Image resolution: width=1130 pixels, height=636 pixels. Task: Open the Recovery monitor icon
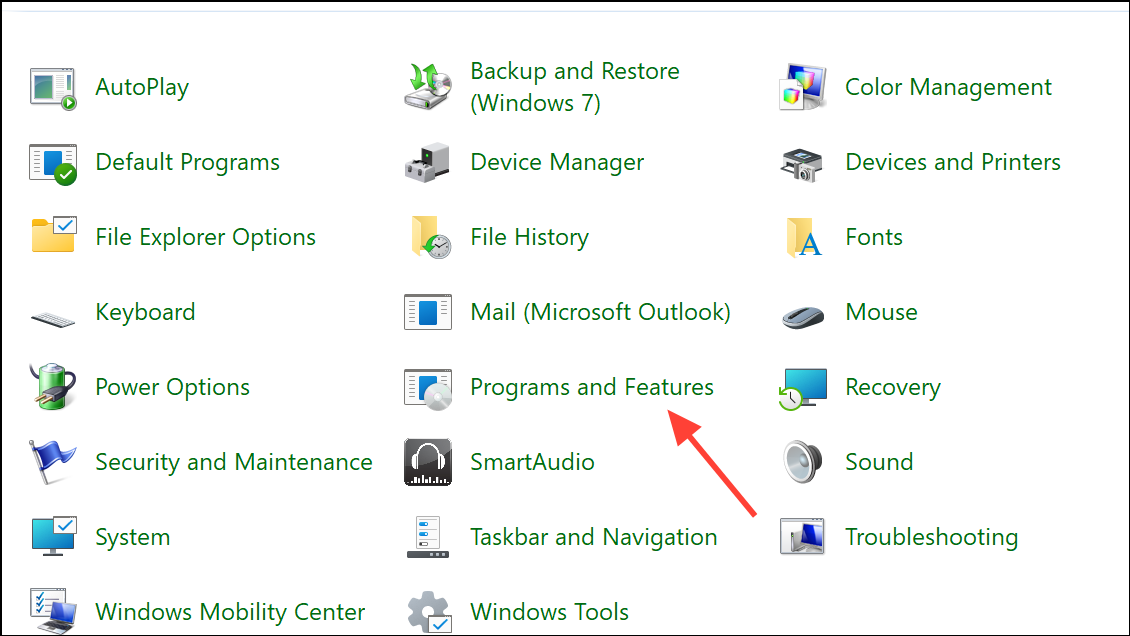tap(803, 389)
